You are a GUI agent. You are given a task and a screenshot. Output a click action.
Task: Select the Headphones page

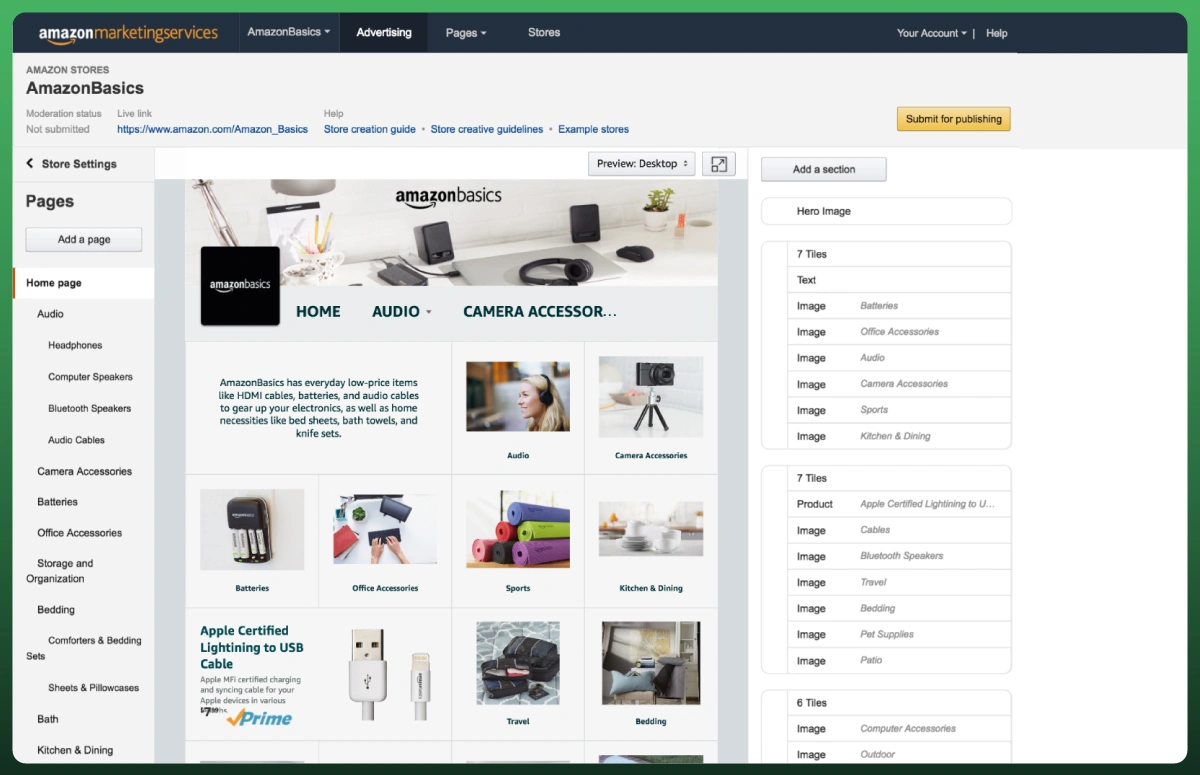click(75, 345)
